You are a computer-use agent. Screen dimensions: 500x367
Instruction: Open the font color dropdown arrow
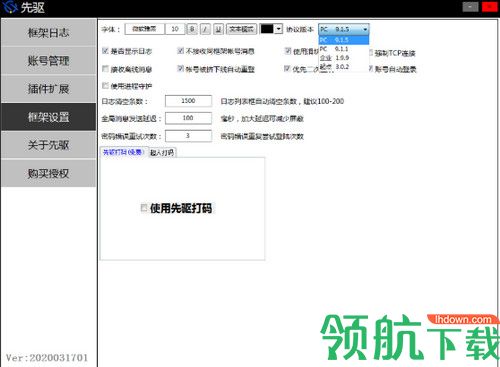(x=279, y=29)
